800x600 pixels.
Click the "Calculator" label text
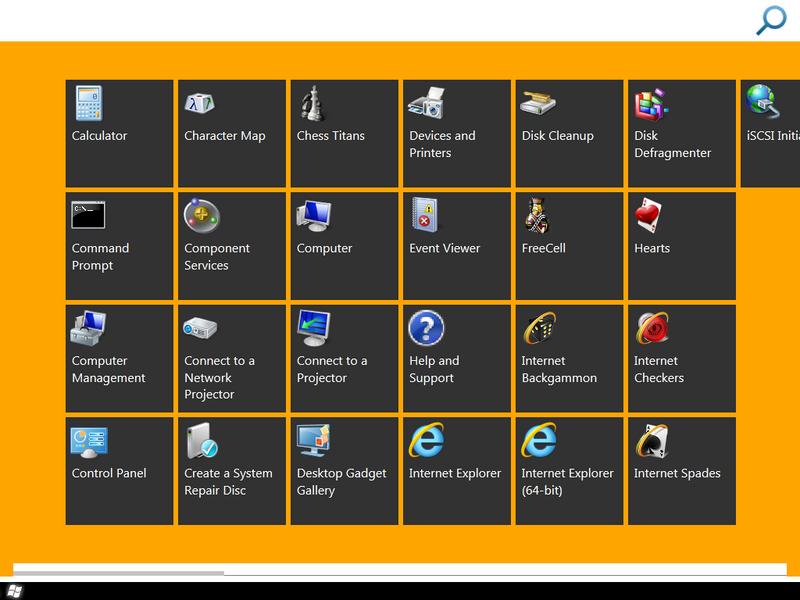coord(99,136)
